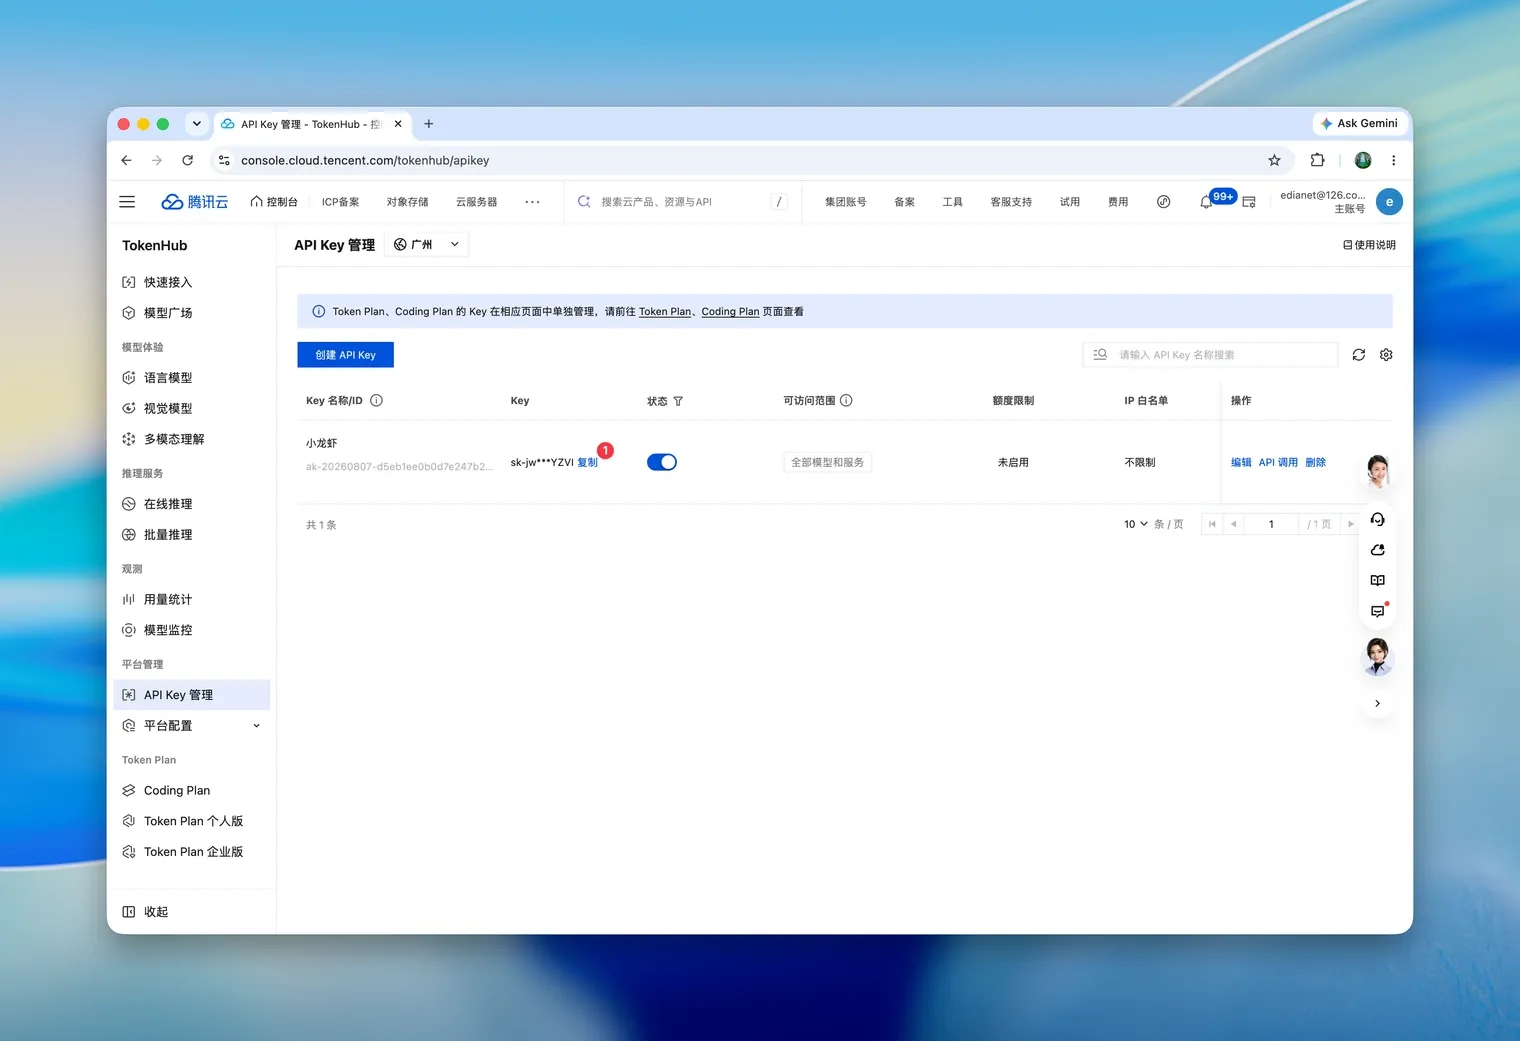Click the clock icon in top header
Image resolution: width=1520 pixels, height=1041 pixels.
pyautogui.click(x=1163, y=202)
